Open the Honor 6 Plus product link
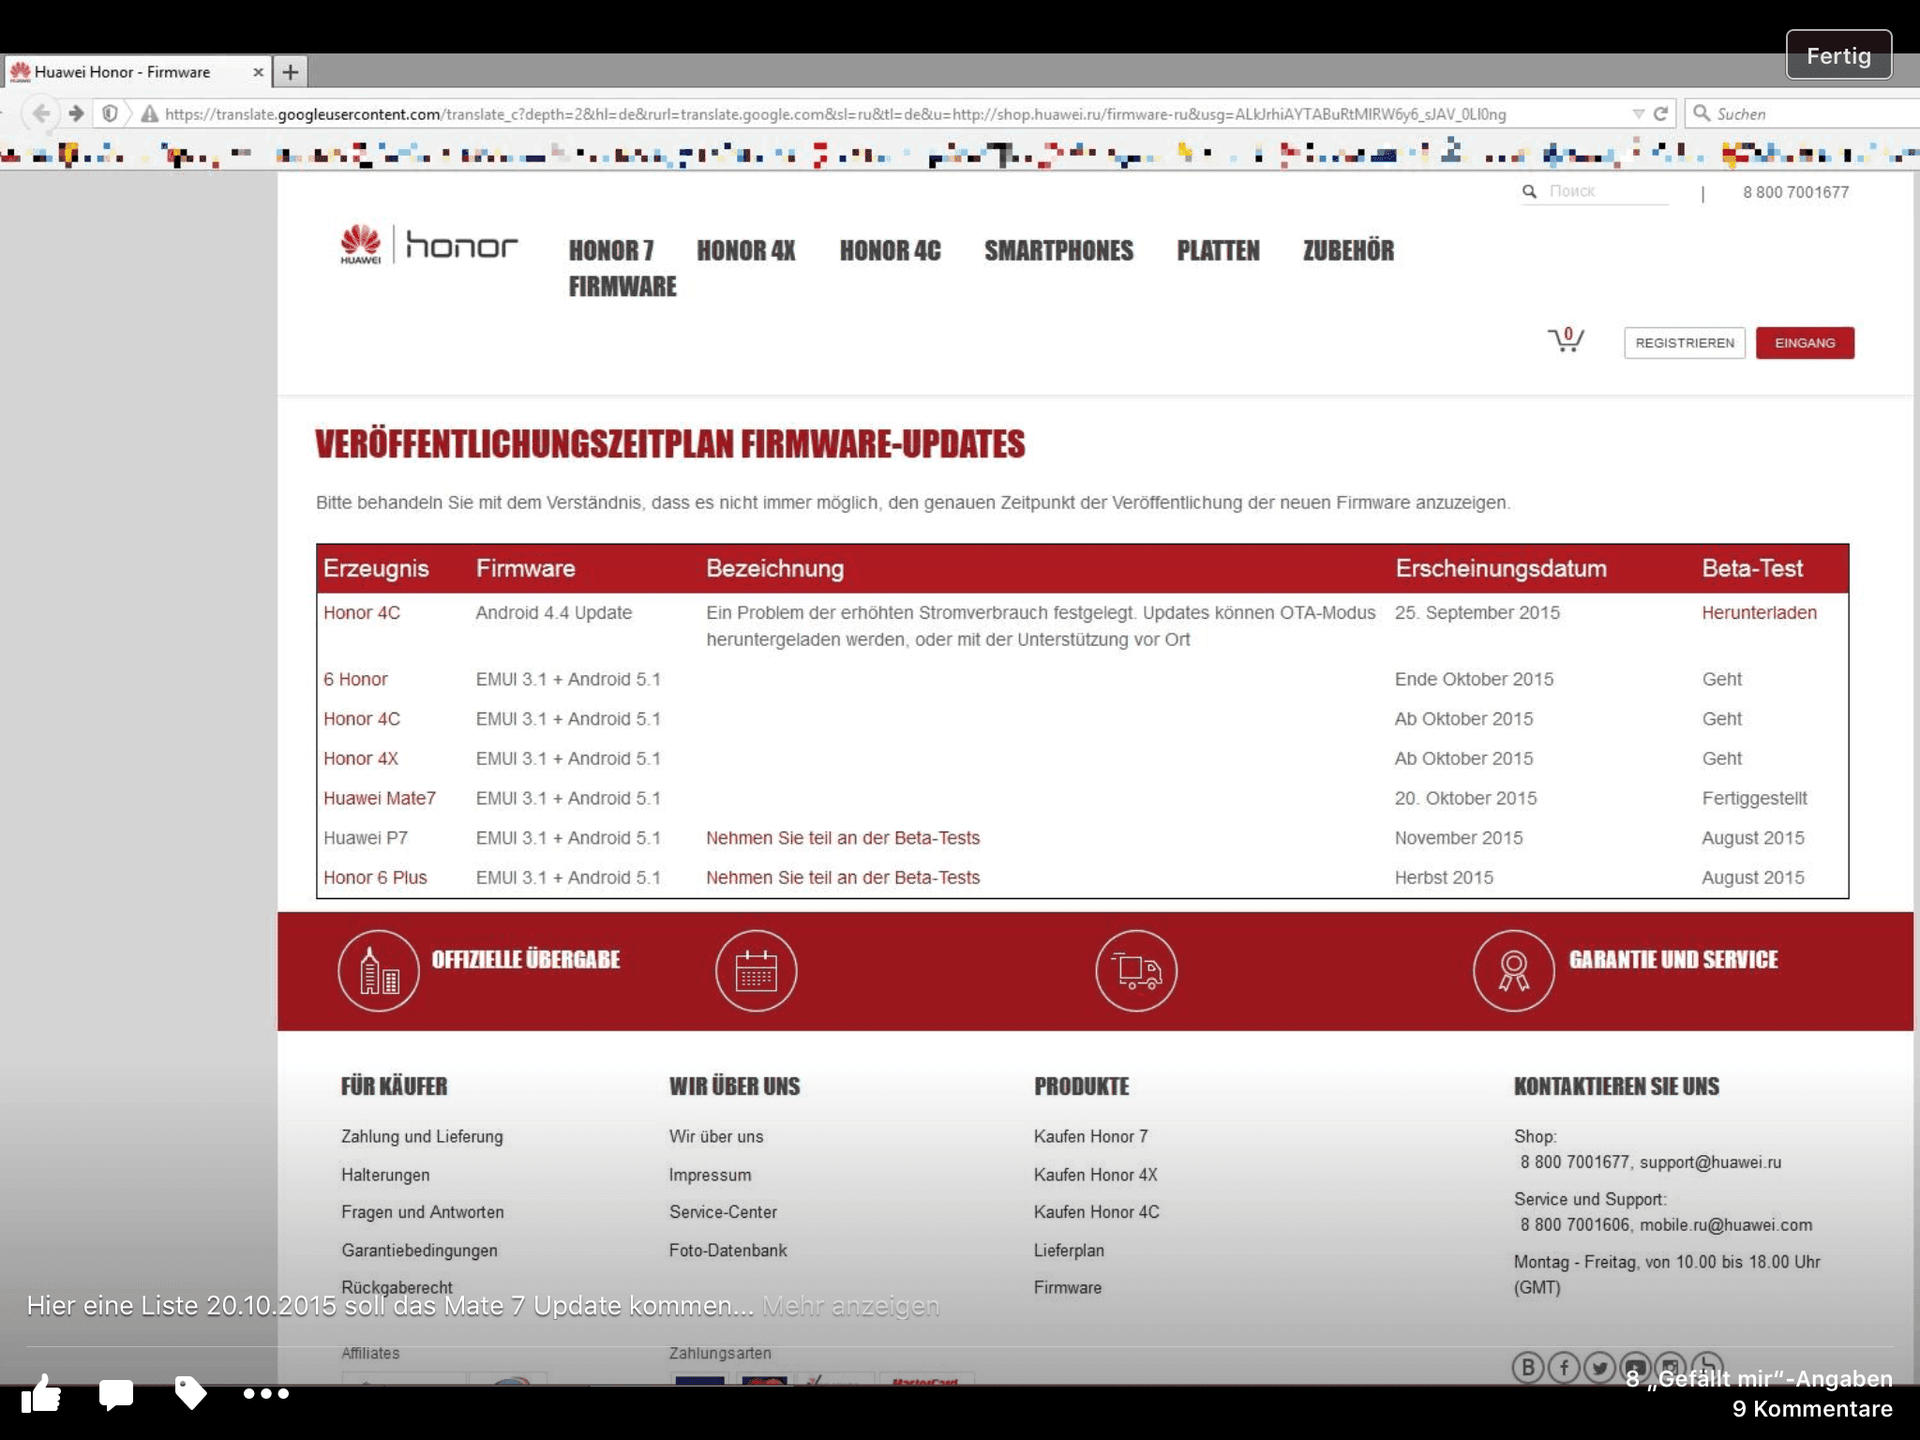1920x1440 pixels. tap(375, 877)
